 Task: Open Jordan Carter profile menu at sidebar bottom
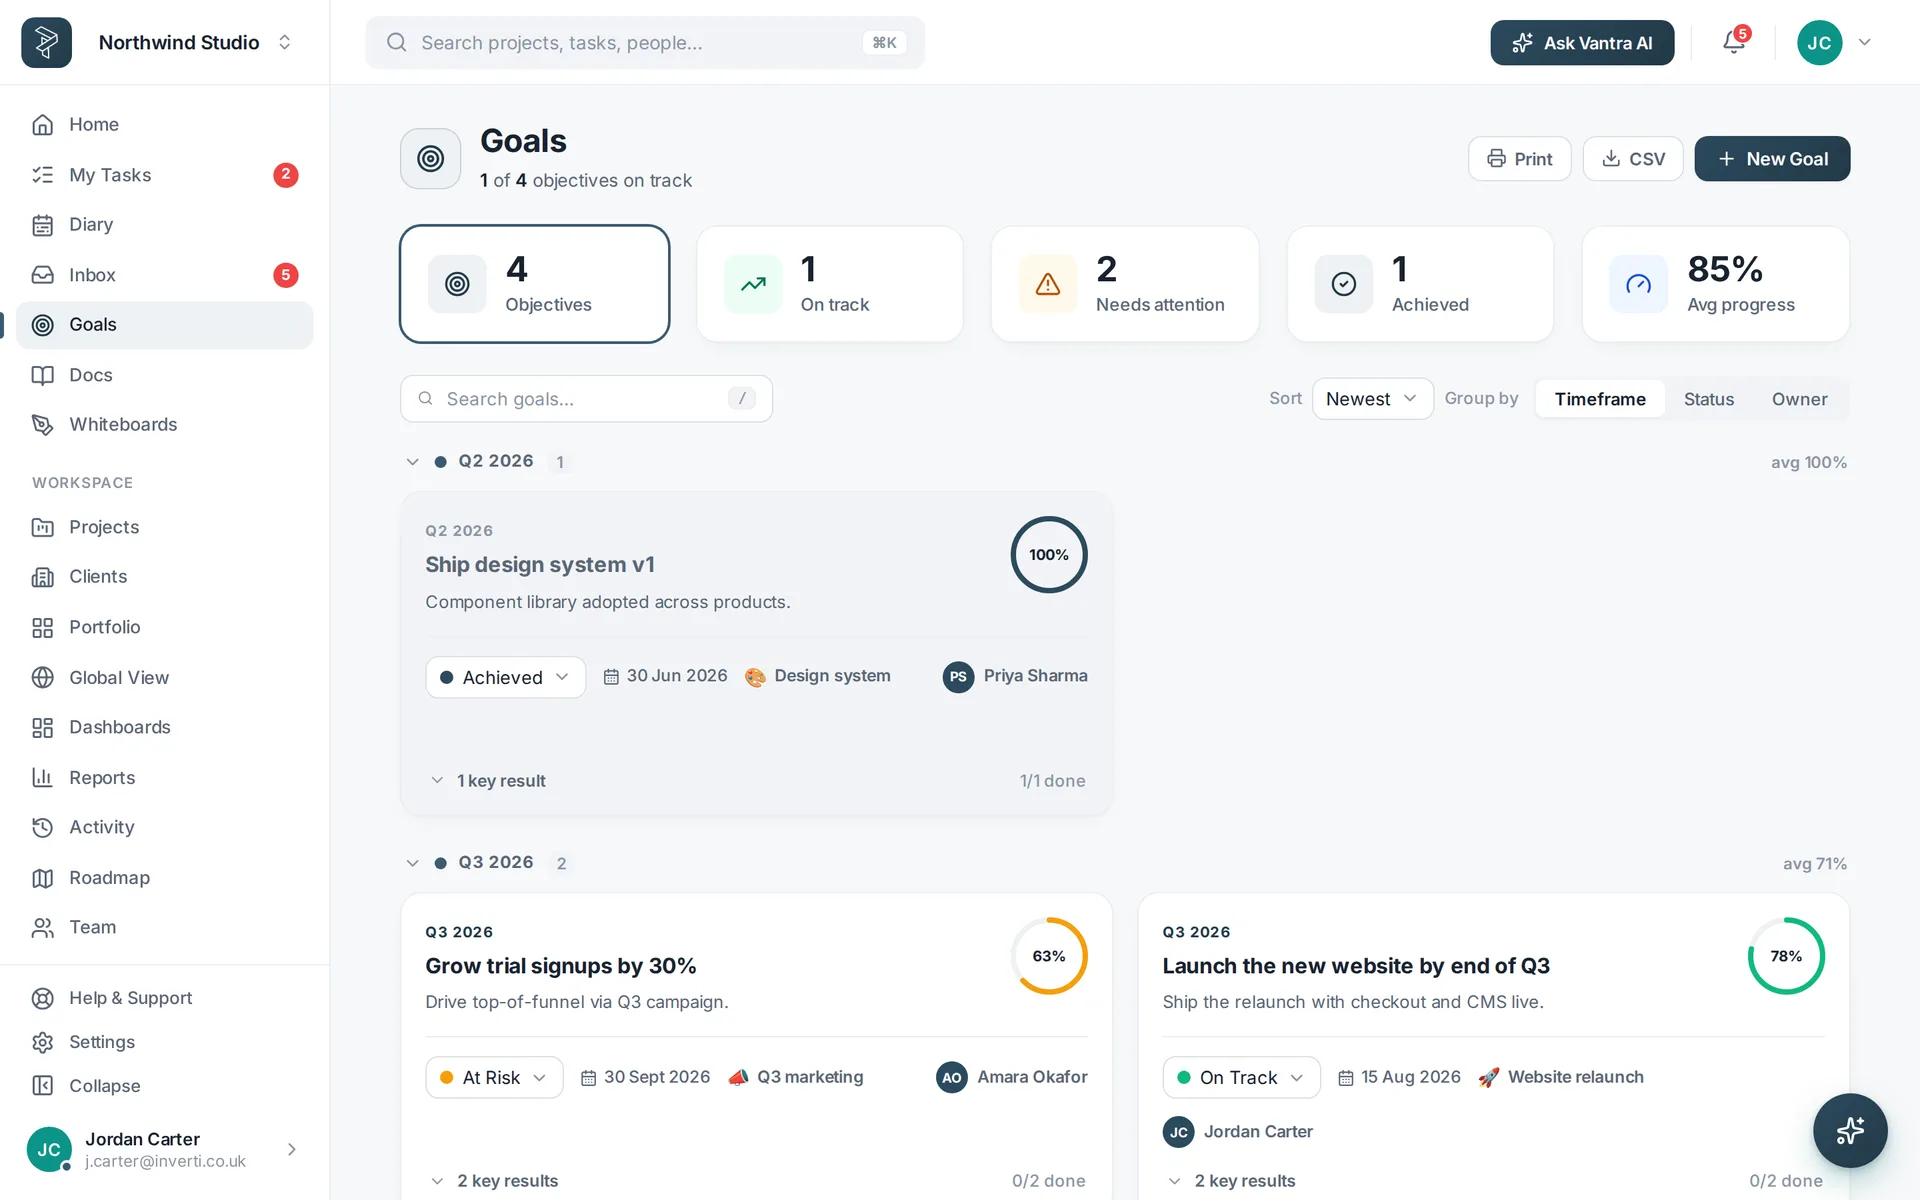pos(165,1149)
